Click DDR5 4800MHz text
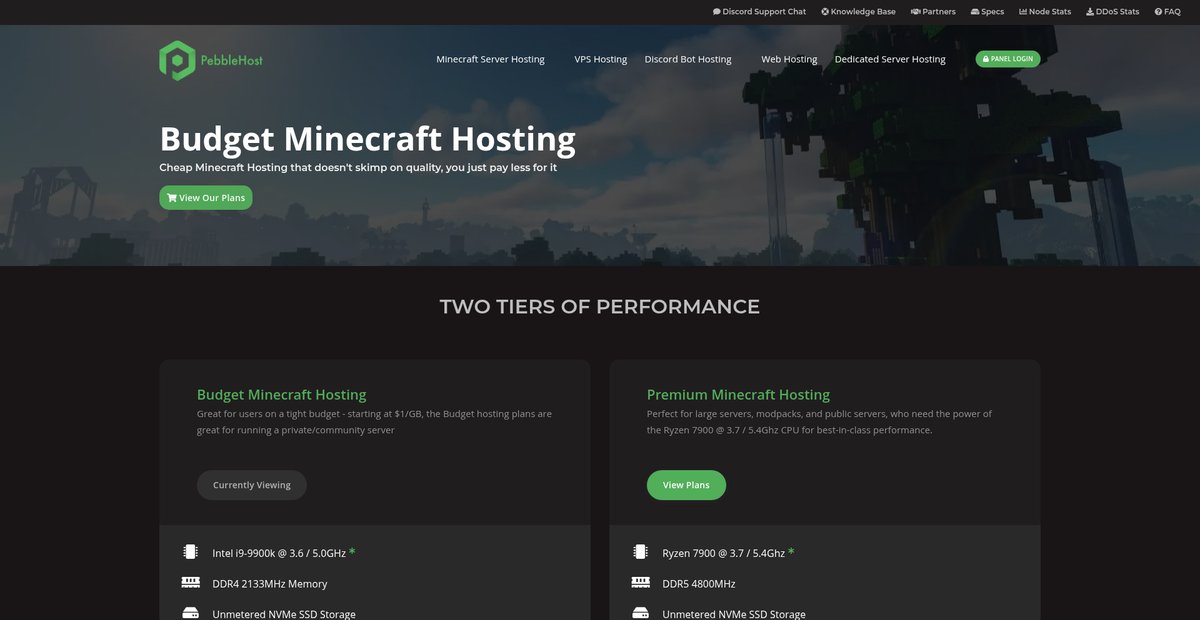This screenshot has width=1200, height=620. 699,584
